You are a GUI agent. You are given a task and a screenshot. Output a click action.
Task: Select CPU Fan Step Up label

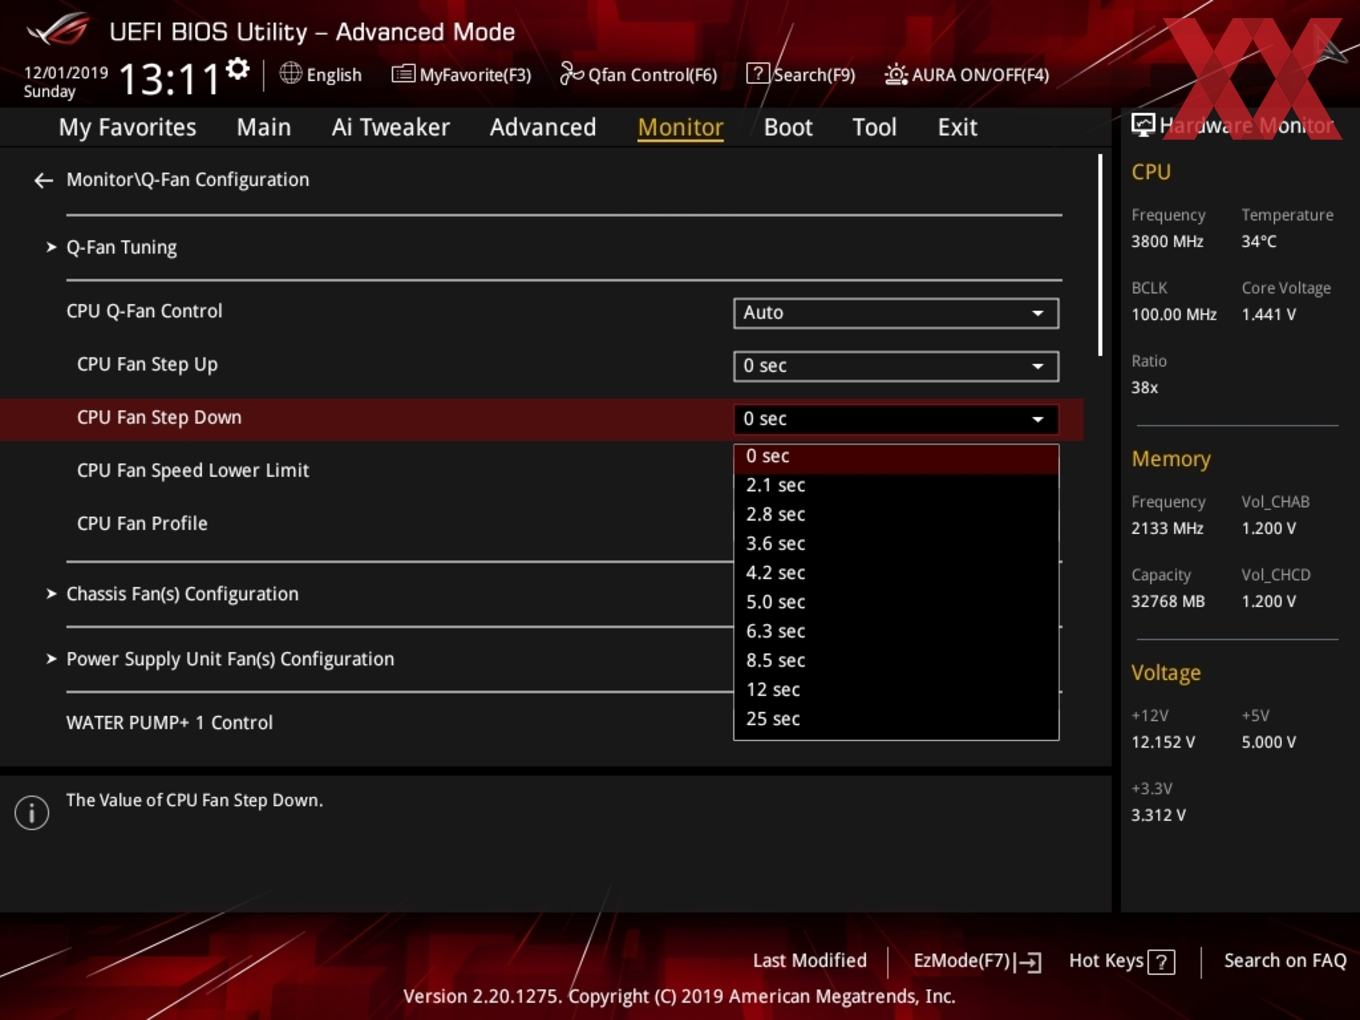coord(147,364)
